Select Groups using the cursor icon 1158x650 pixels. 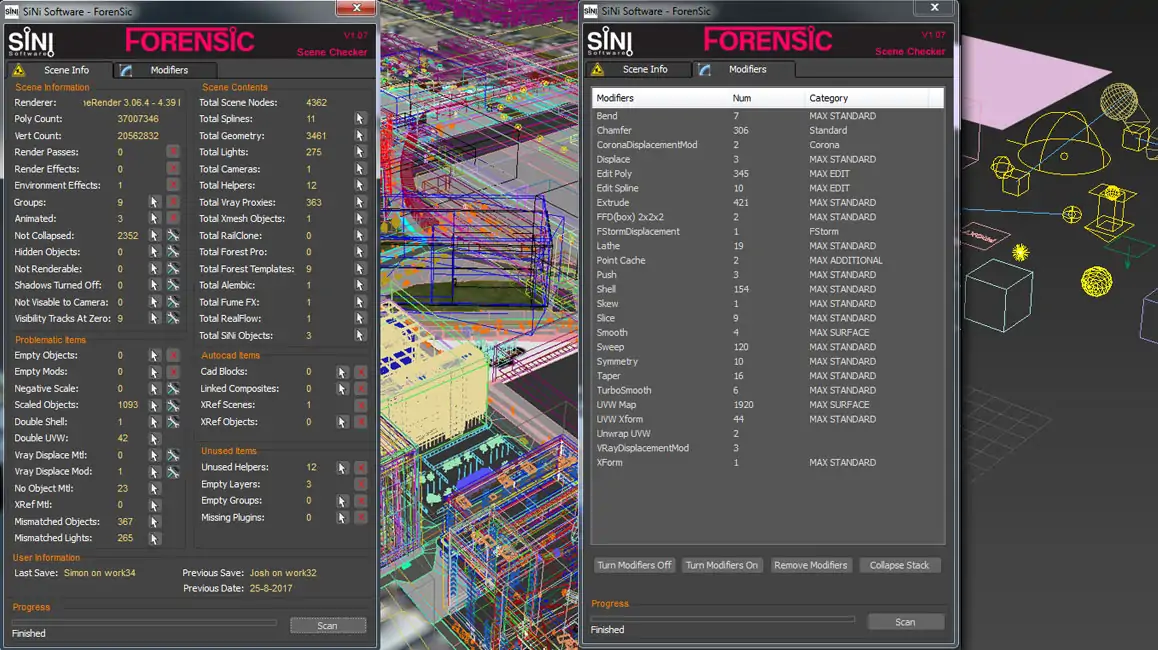155,202
